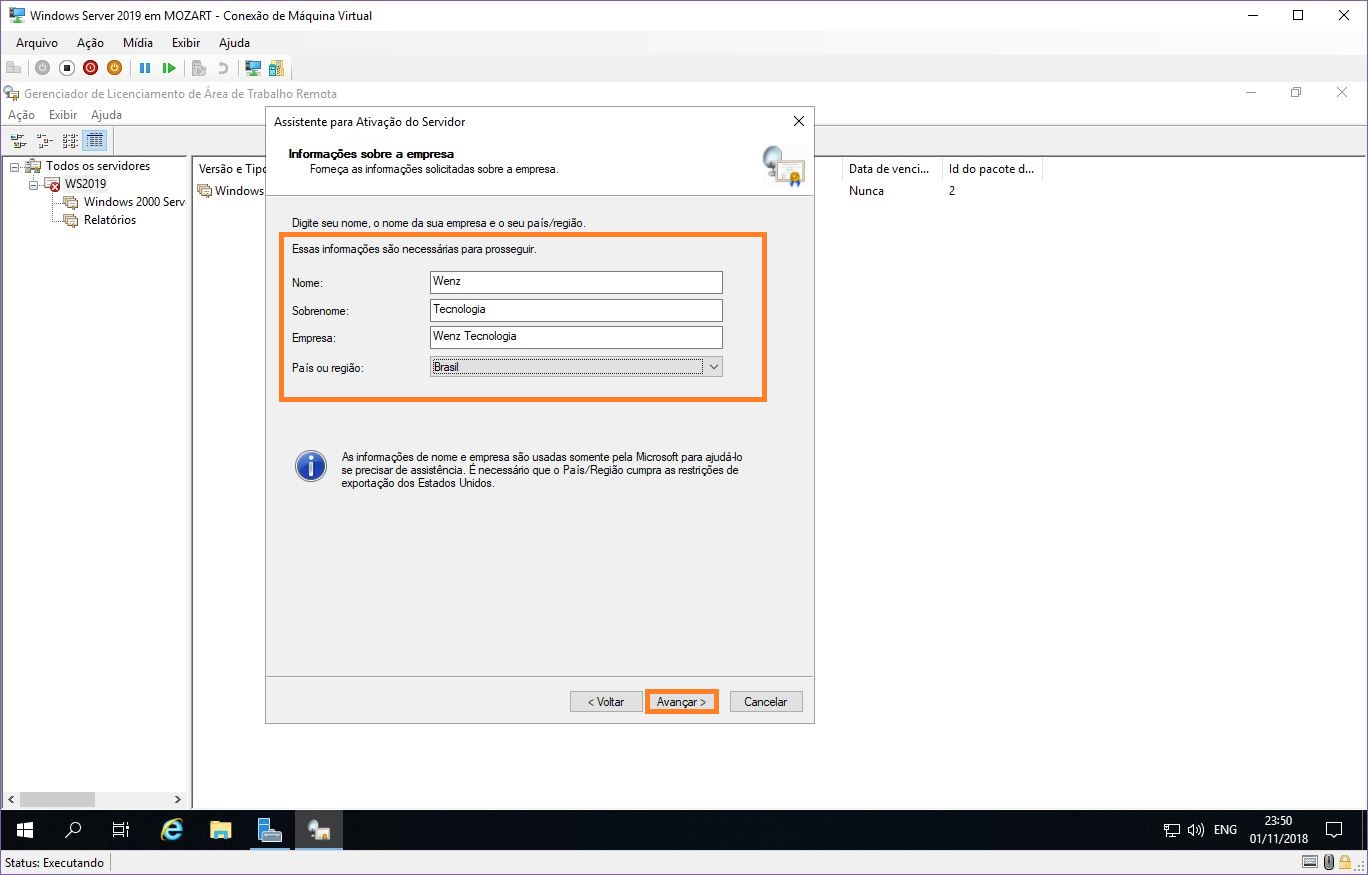Viewport: 1368px width, 875px height.
Task: Click the second view-mode icon in licensing toolbar
Action: point(44,140)
